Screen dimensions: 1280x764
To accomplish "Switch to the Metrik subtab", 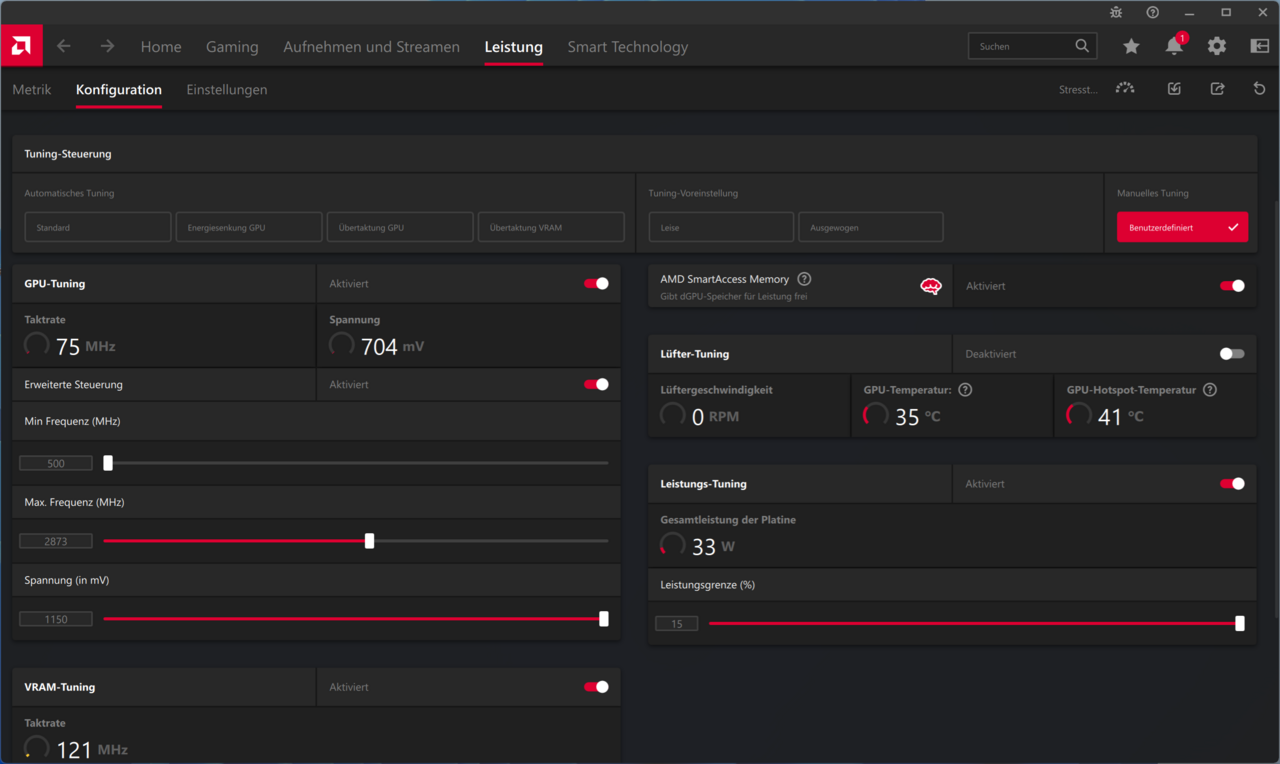I will 32,89.
